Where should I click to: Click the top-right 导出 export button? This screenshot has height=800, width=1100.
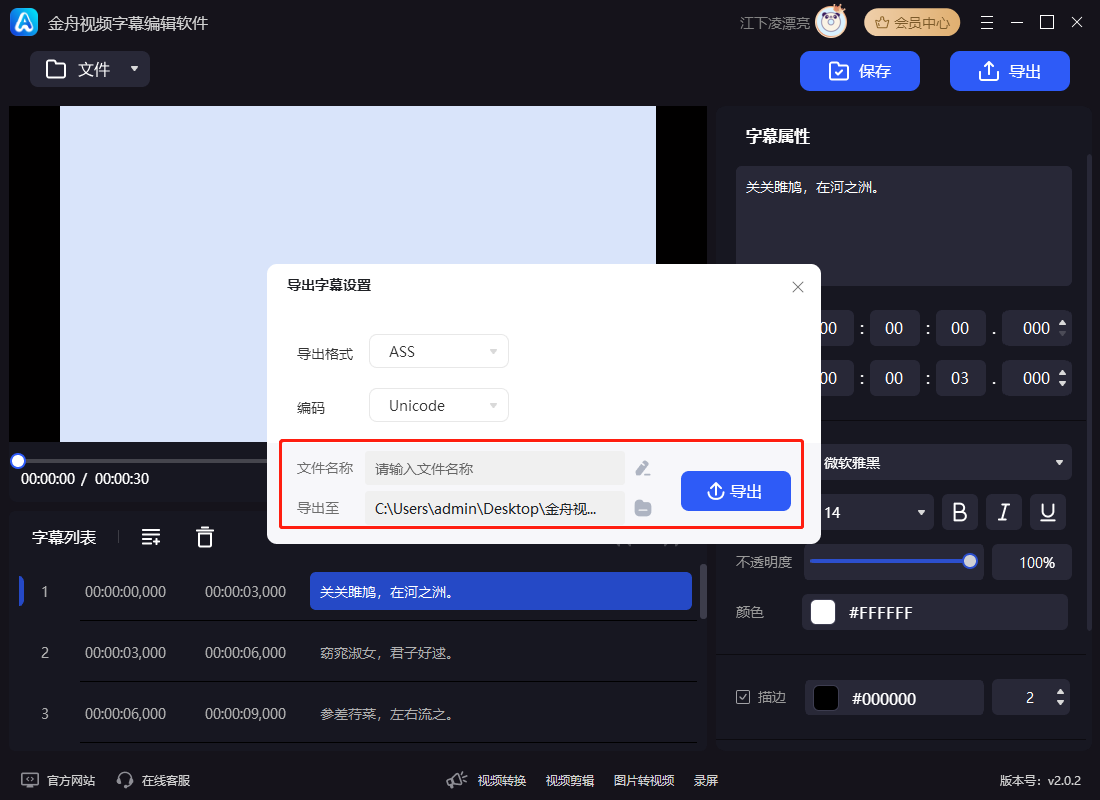(1010, 71)
